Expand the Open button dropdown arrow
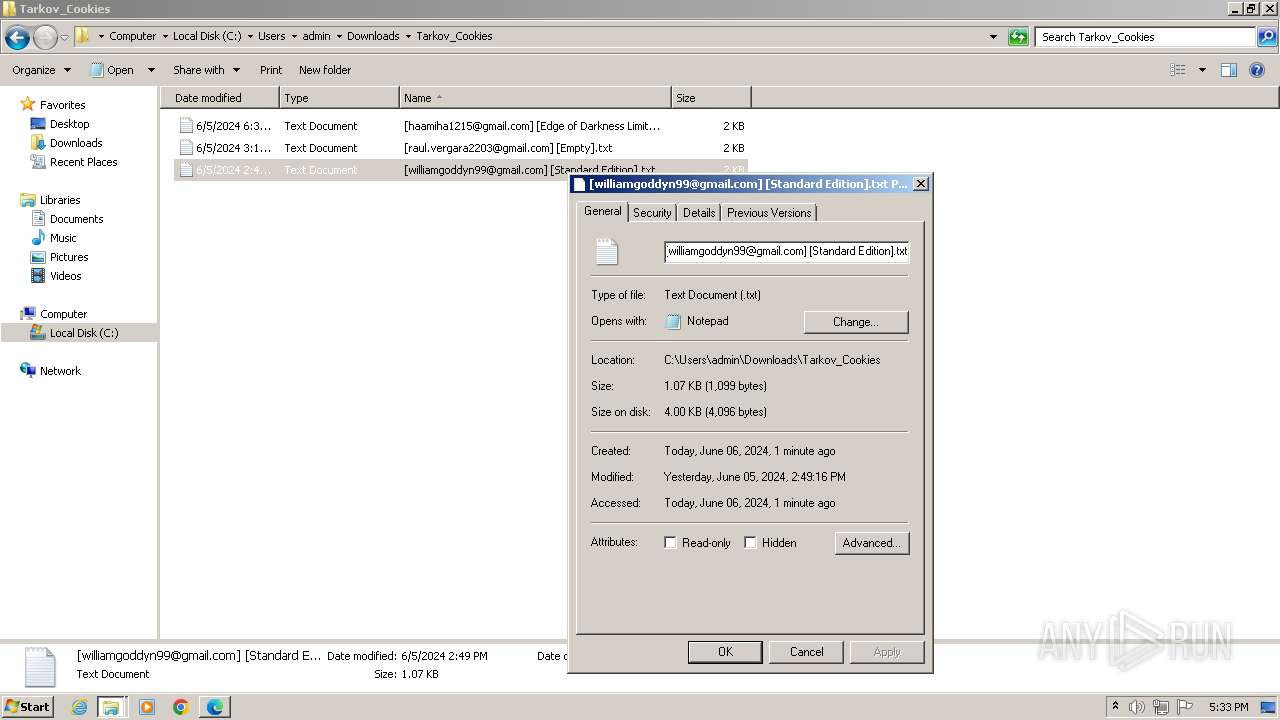This screenshot has width=1280, height=720. 151,70
